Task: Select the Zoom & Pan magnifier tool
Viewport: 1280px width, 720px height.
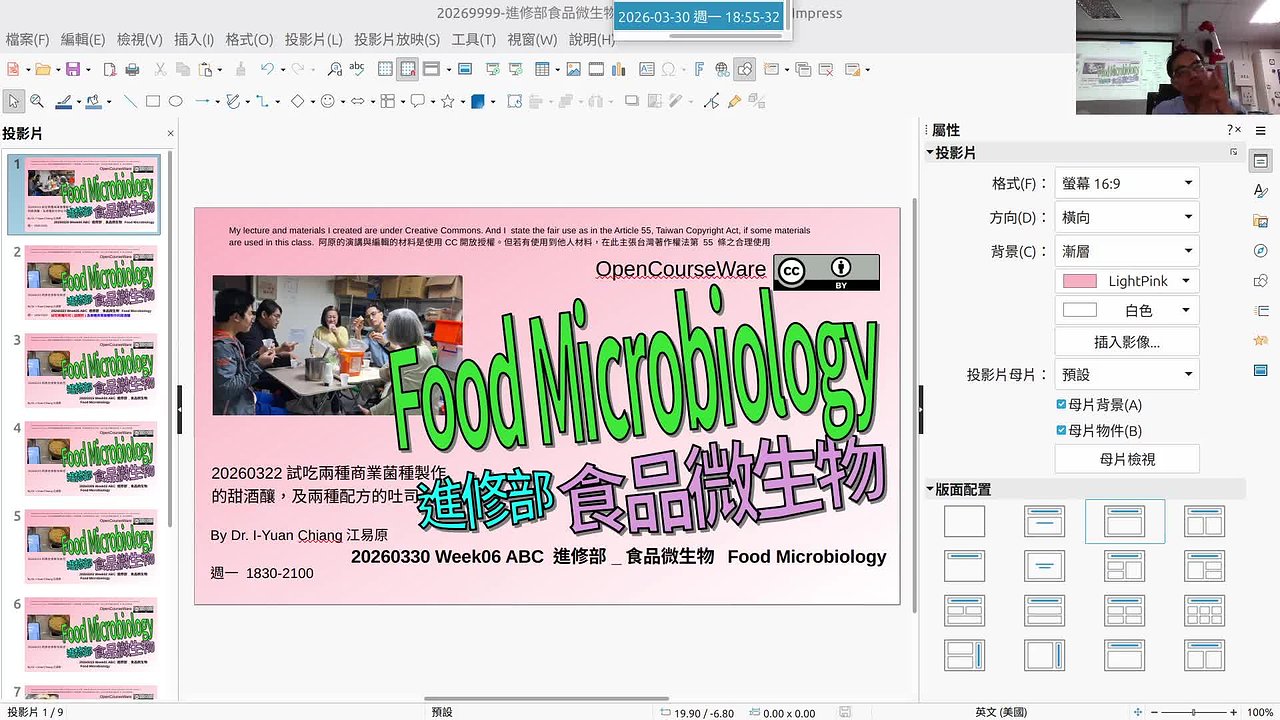Action: [x=36, y=101]
